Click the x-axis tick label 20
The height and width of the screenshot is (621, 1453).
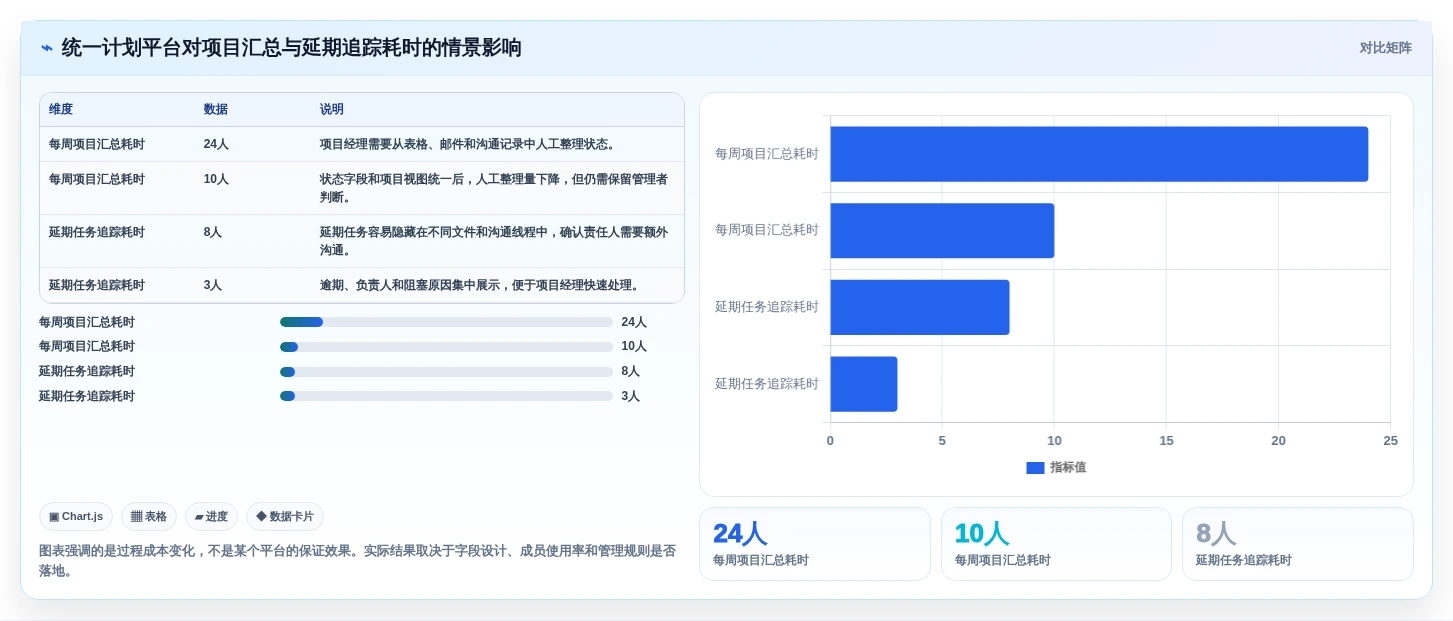1278,441
